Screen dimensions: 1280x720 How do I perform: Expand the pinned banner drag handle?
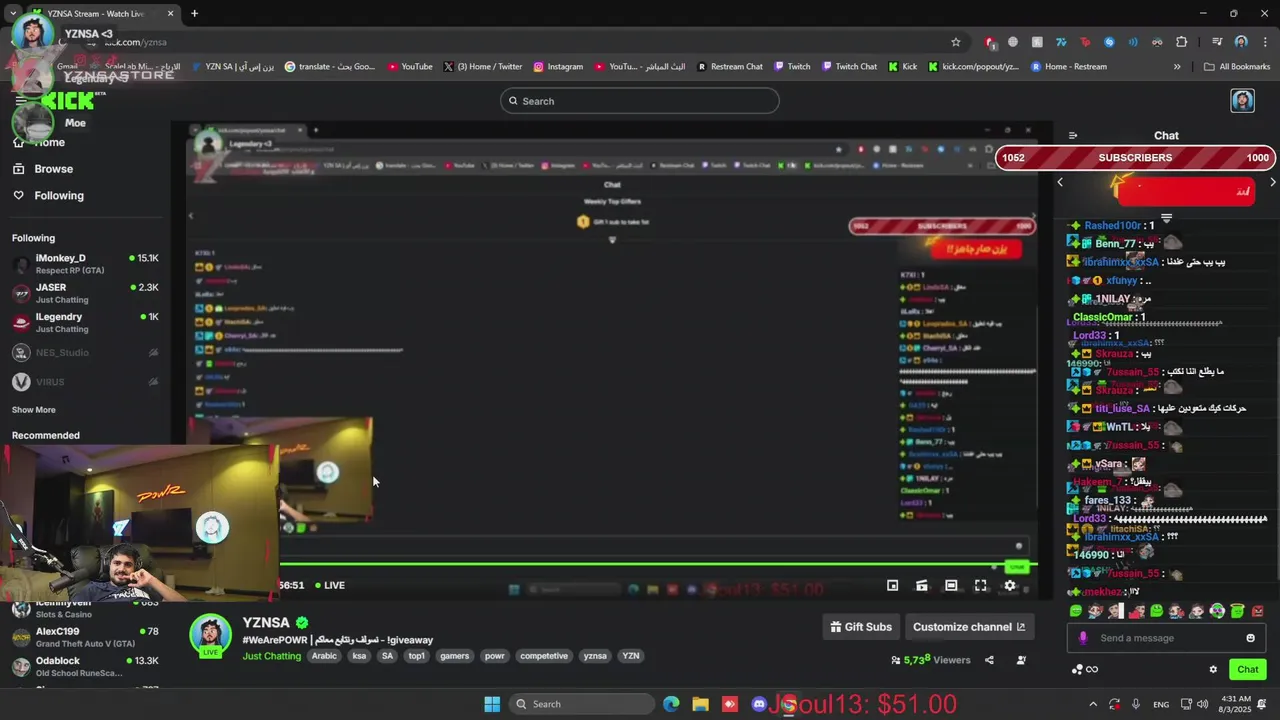(1166, 217)
